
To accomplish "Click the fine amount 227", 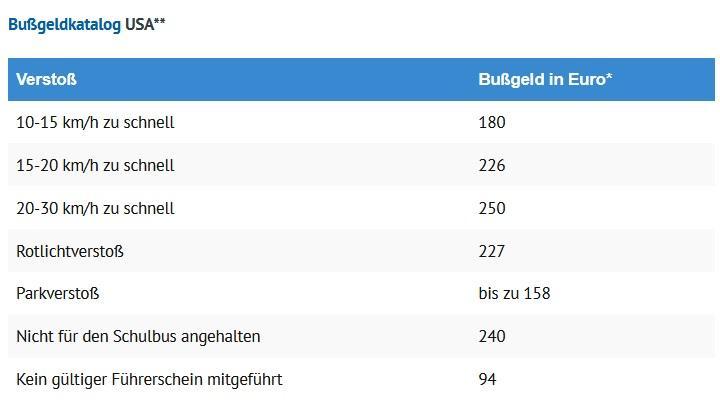I will coord(492,251).
